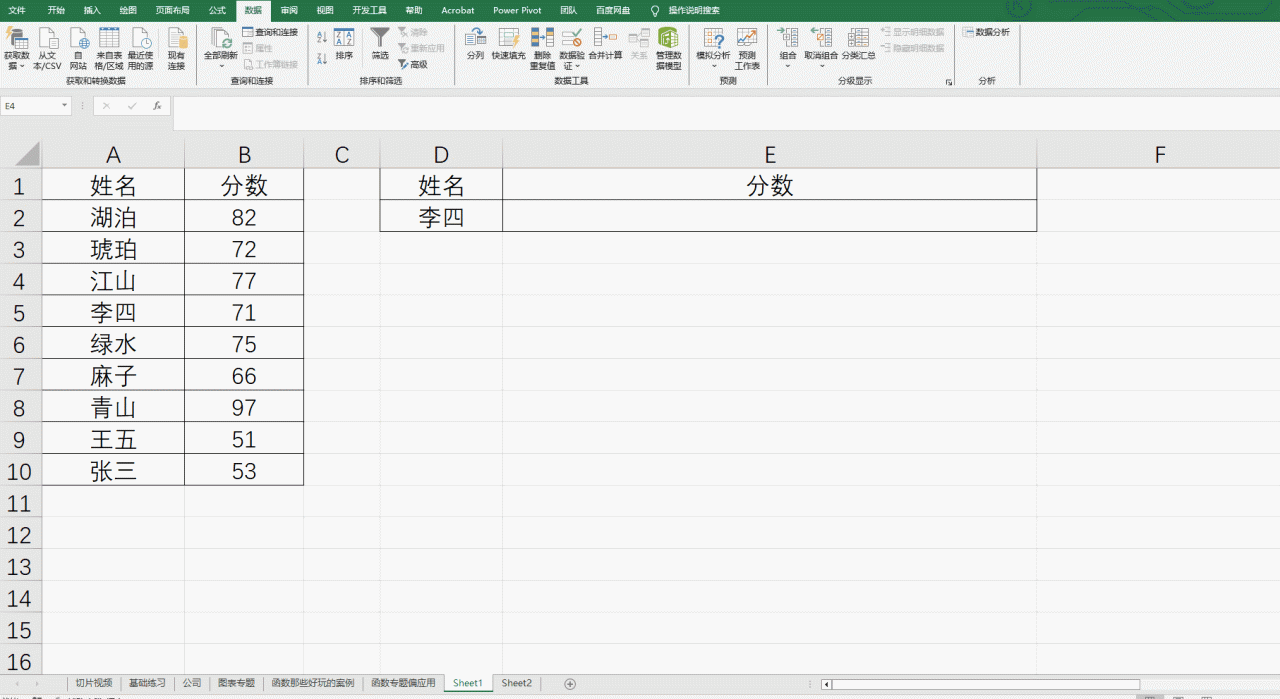Run Flash Fill (快速填充)

[x=508, y=44]
